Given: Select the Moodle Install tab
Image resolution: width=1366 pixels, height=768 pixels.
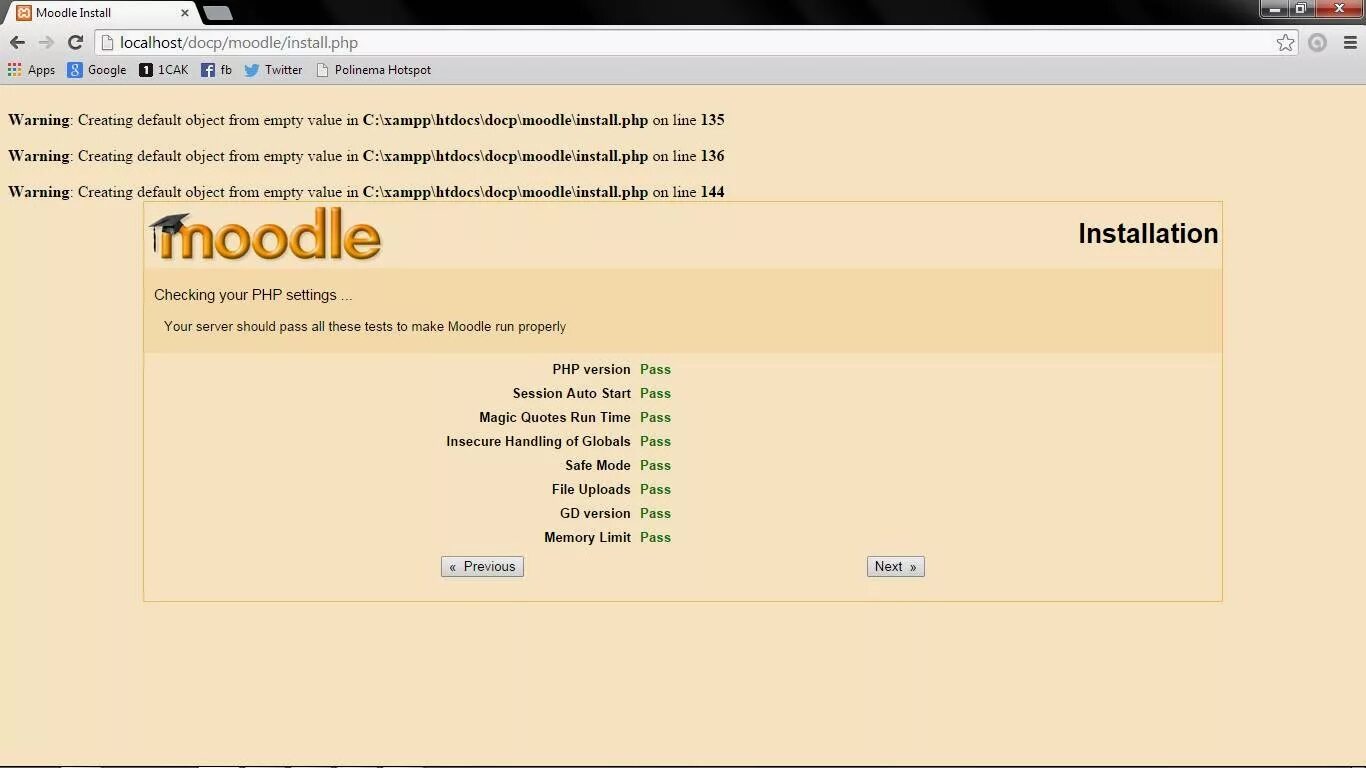Looking at the screenshot, I should 100,13.
